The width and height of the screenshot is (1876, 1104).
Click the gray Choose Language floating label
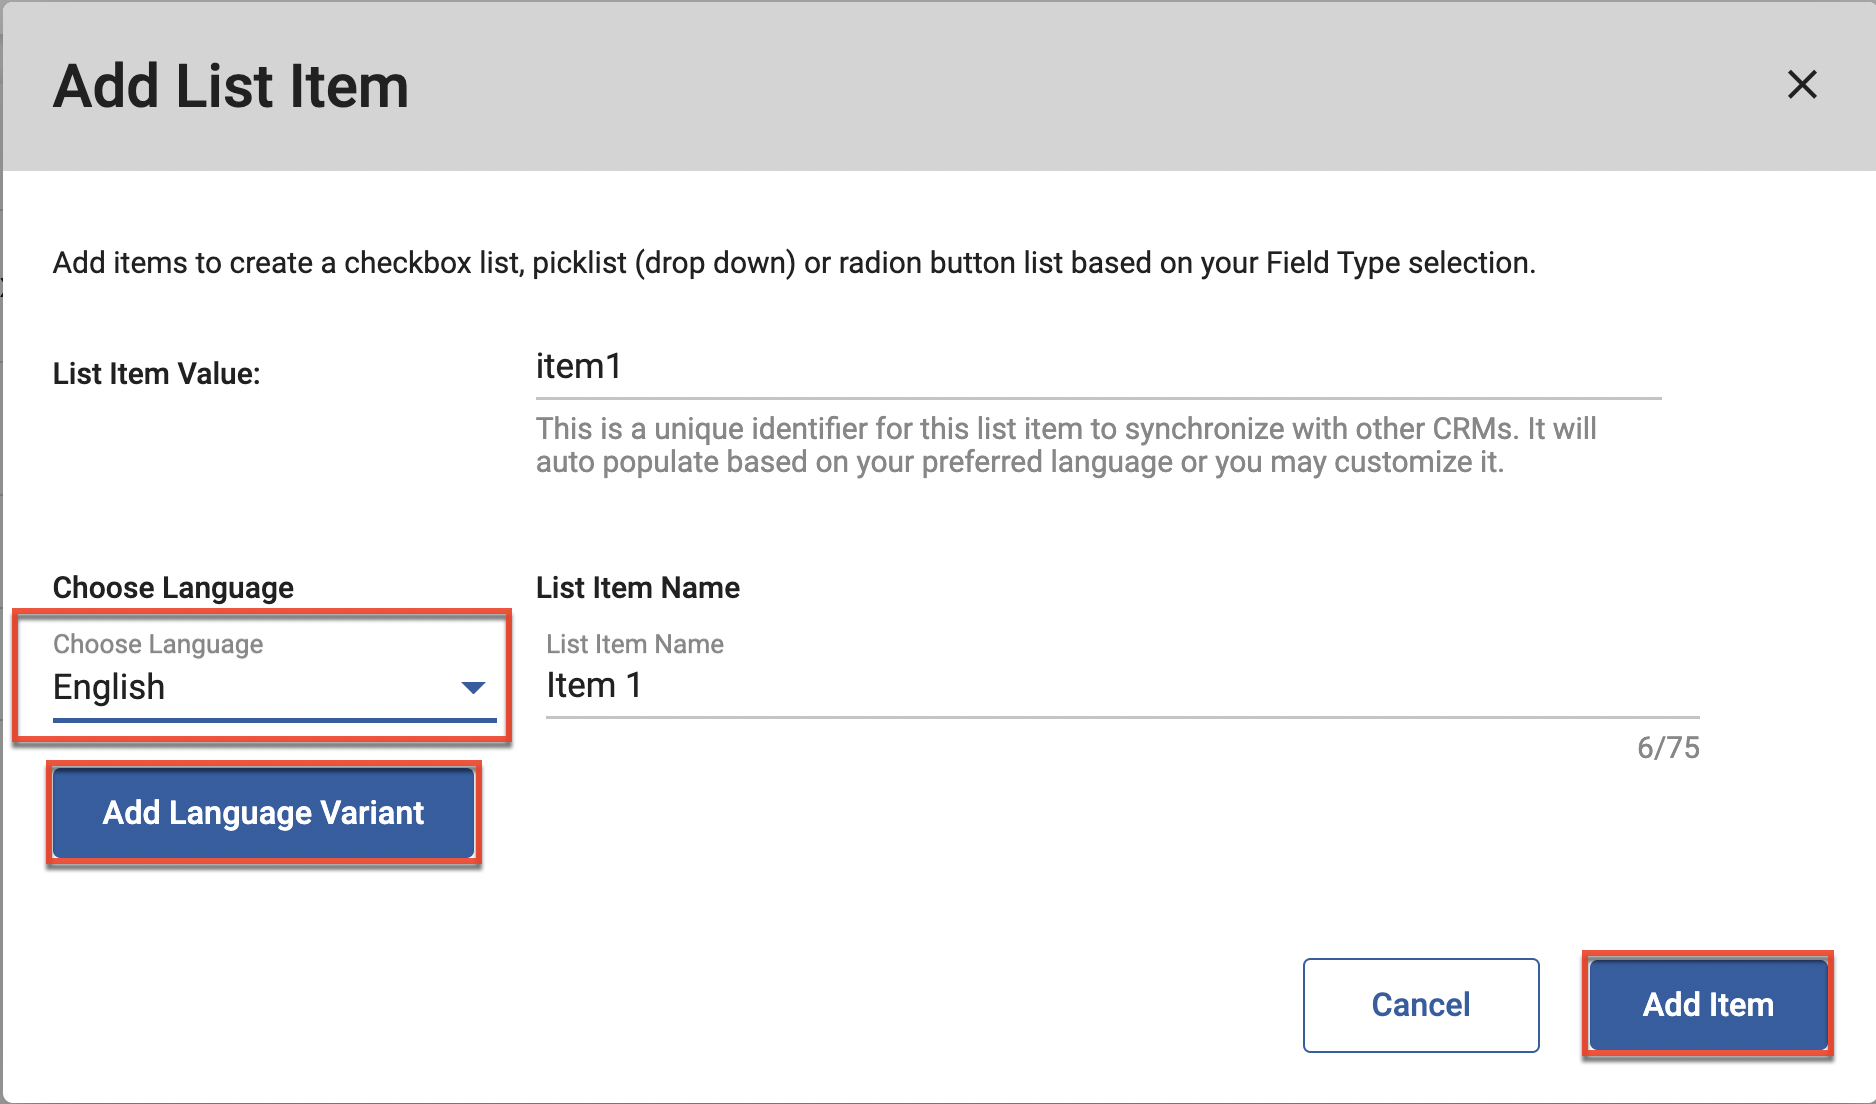point(158,645)
